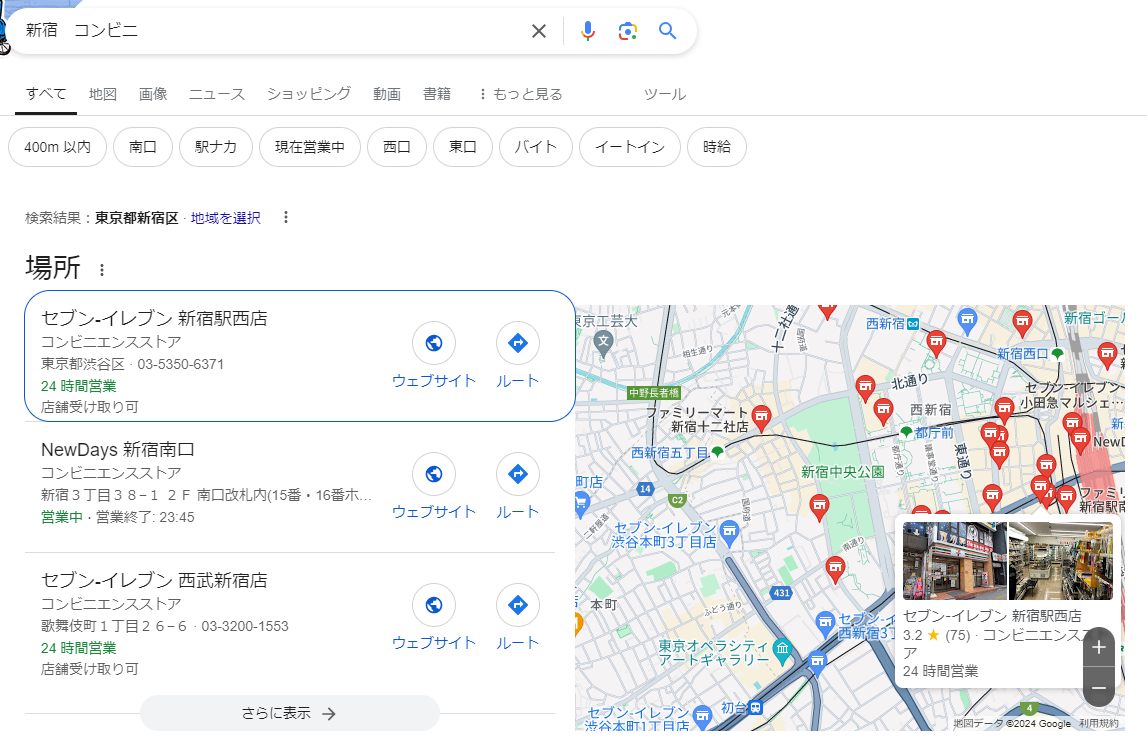
Task: Apply the 時給 filter chip
Action: pyautogui.click(x=717, y=147)
